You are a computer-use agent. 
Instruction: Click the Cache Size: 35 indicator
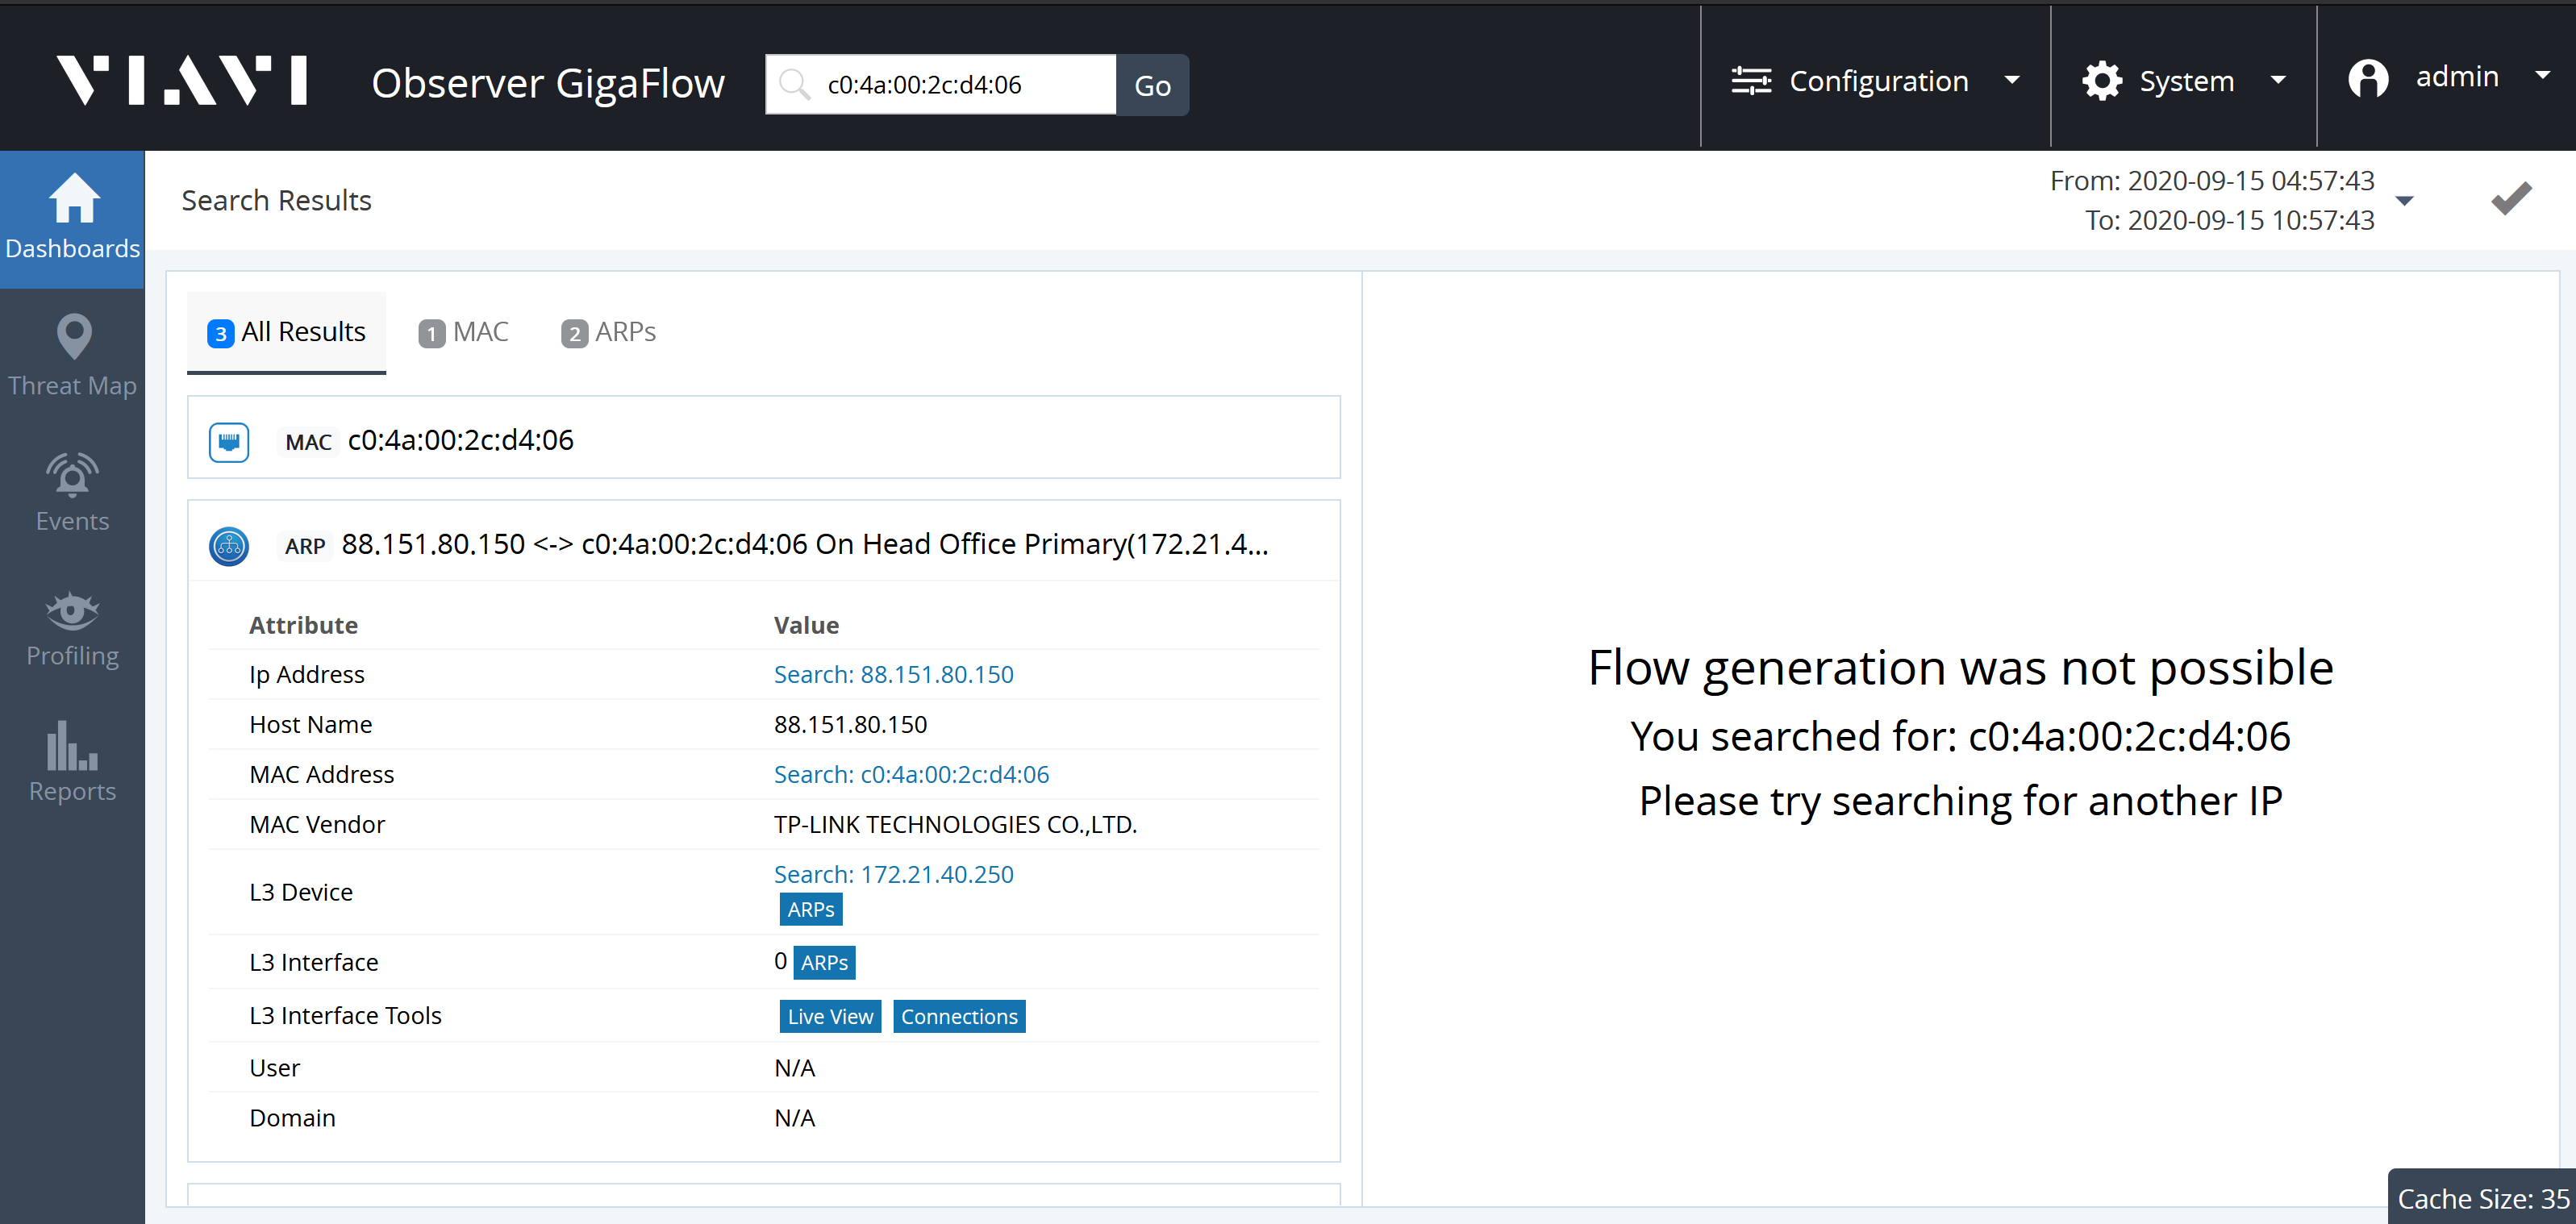click(x=2482, y=1197)
